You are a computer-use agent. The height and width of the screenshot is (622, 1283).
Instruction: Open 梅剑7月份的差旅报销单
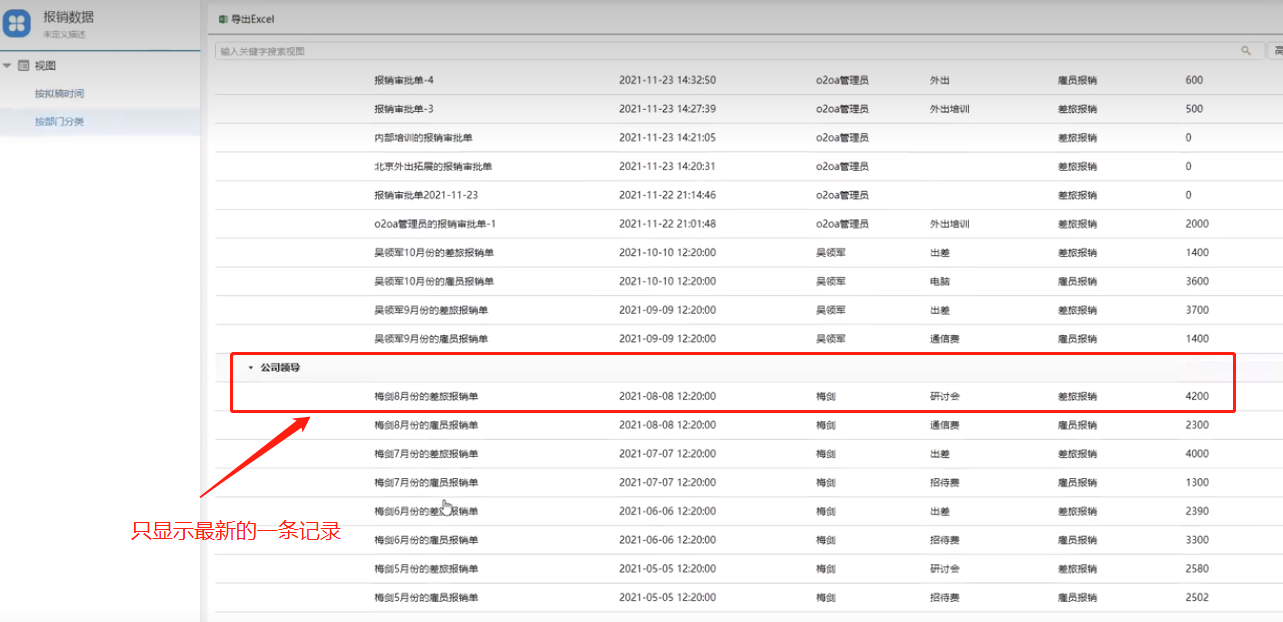(x=426, y=454)
